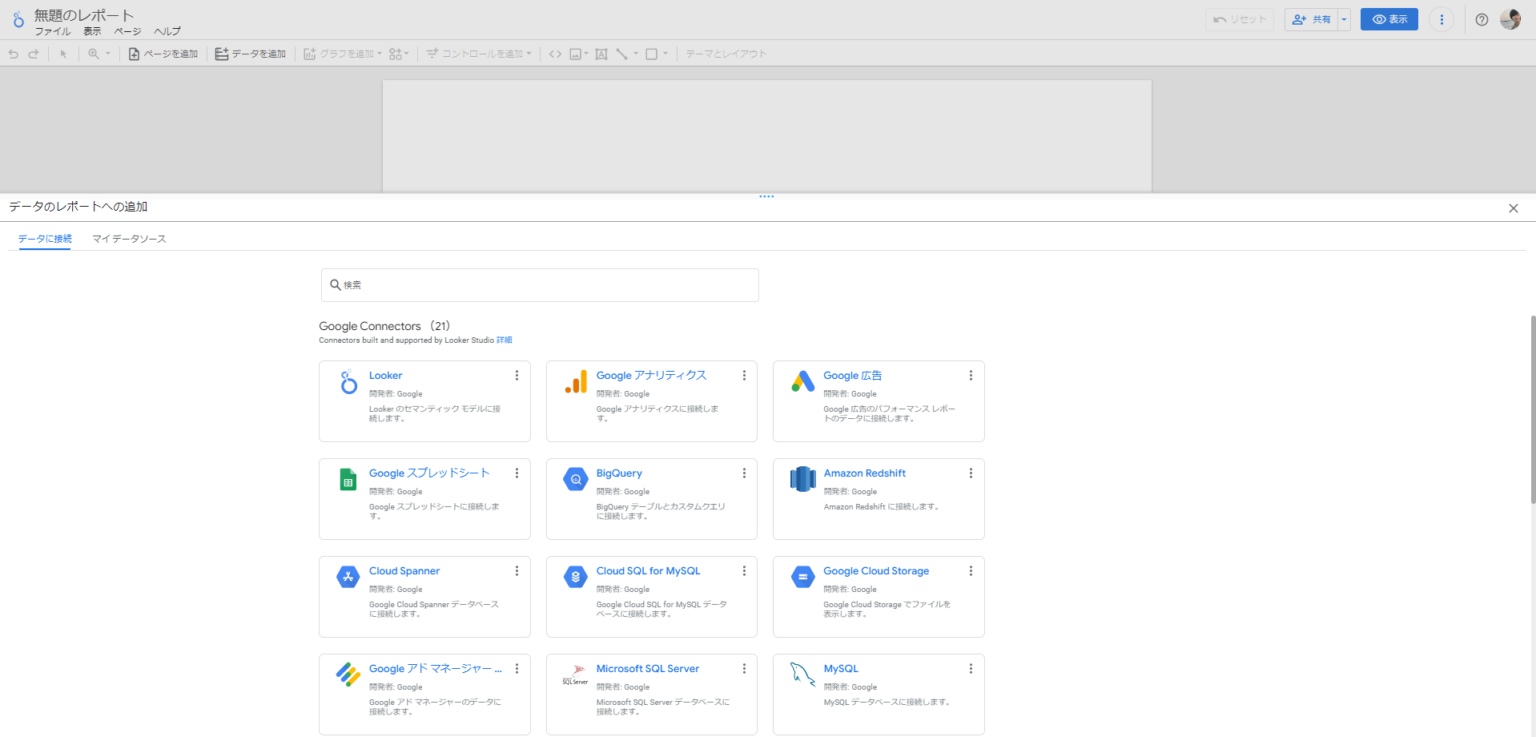Pick the MySQL dolphin icon
Viewport: 1536px width, 737px height.
pos(803,675)
